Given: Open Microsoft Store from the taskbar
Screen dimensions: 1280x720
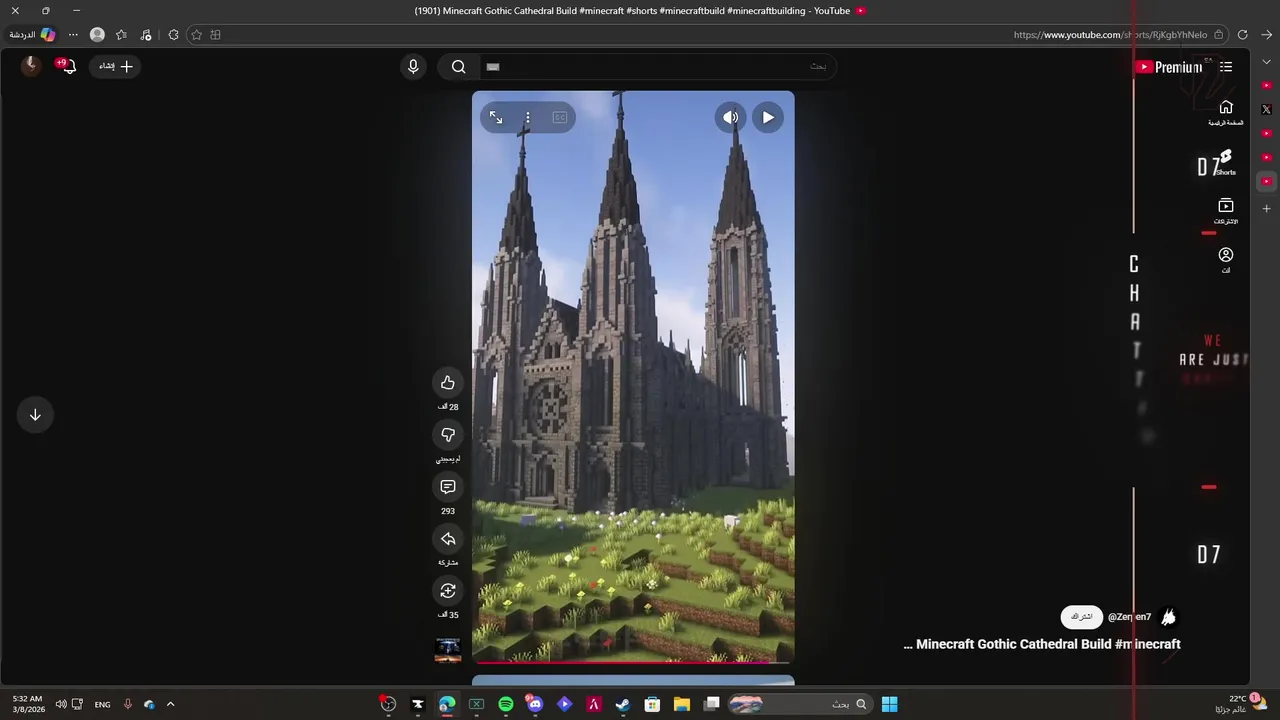Looking at the screenshot, I should point(652,704).
